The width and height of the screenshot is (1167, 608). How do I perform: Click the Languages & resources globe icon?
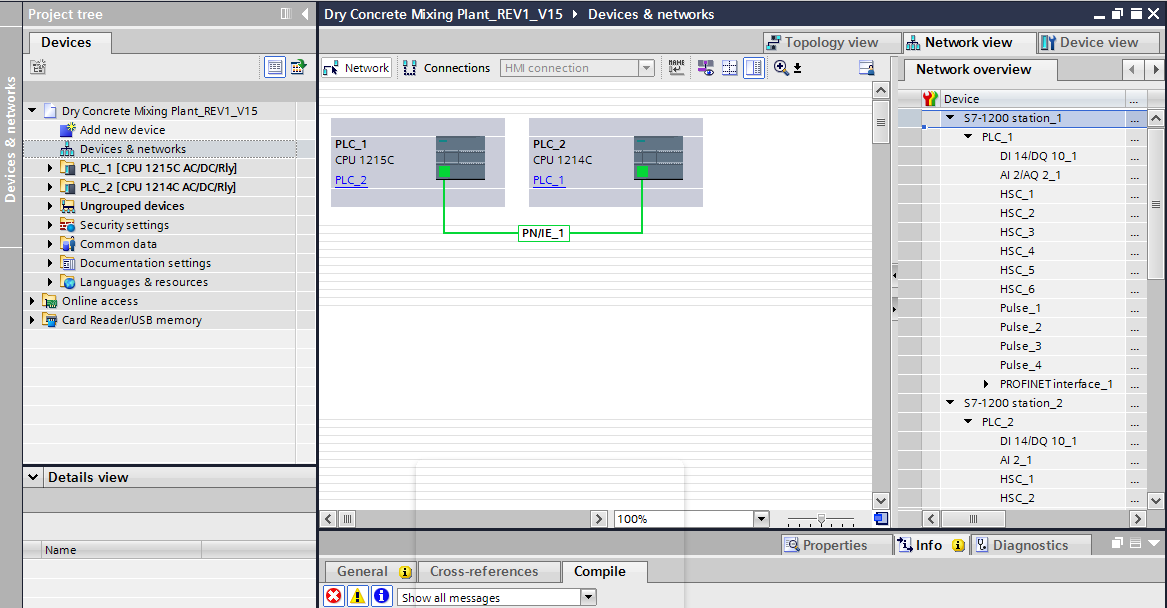coord(68,282)
